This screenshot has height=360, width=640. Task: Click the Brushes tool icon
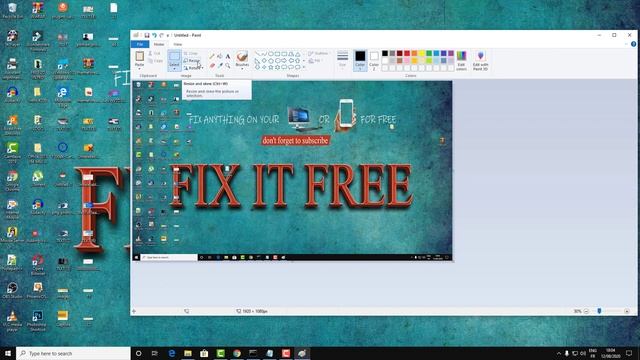point(242,56)
